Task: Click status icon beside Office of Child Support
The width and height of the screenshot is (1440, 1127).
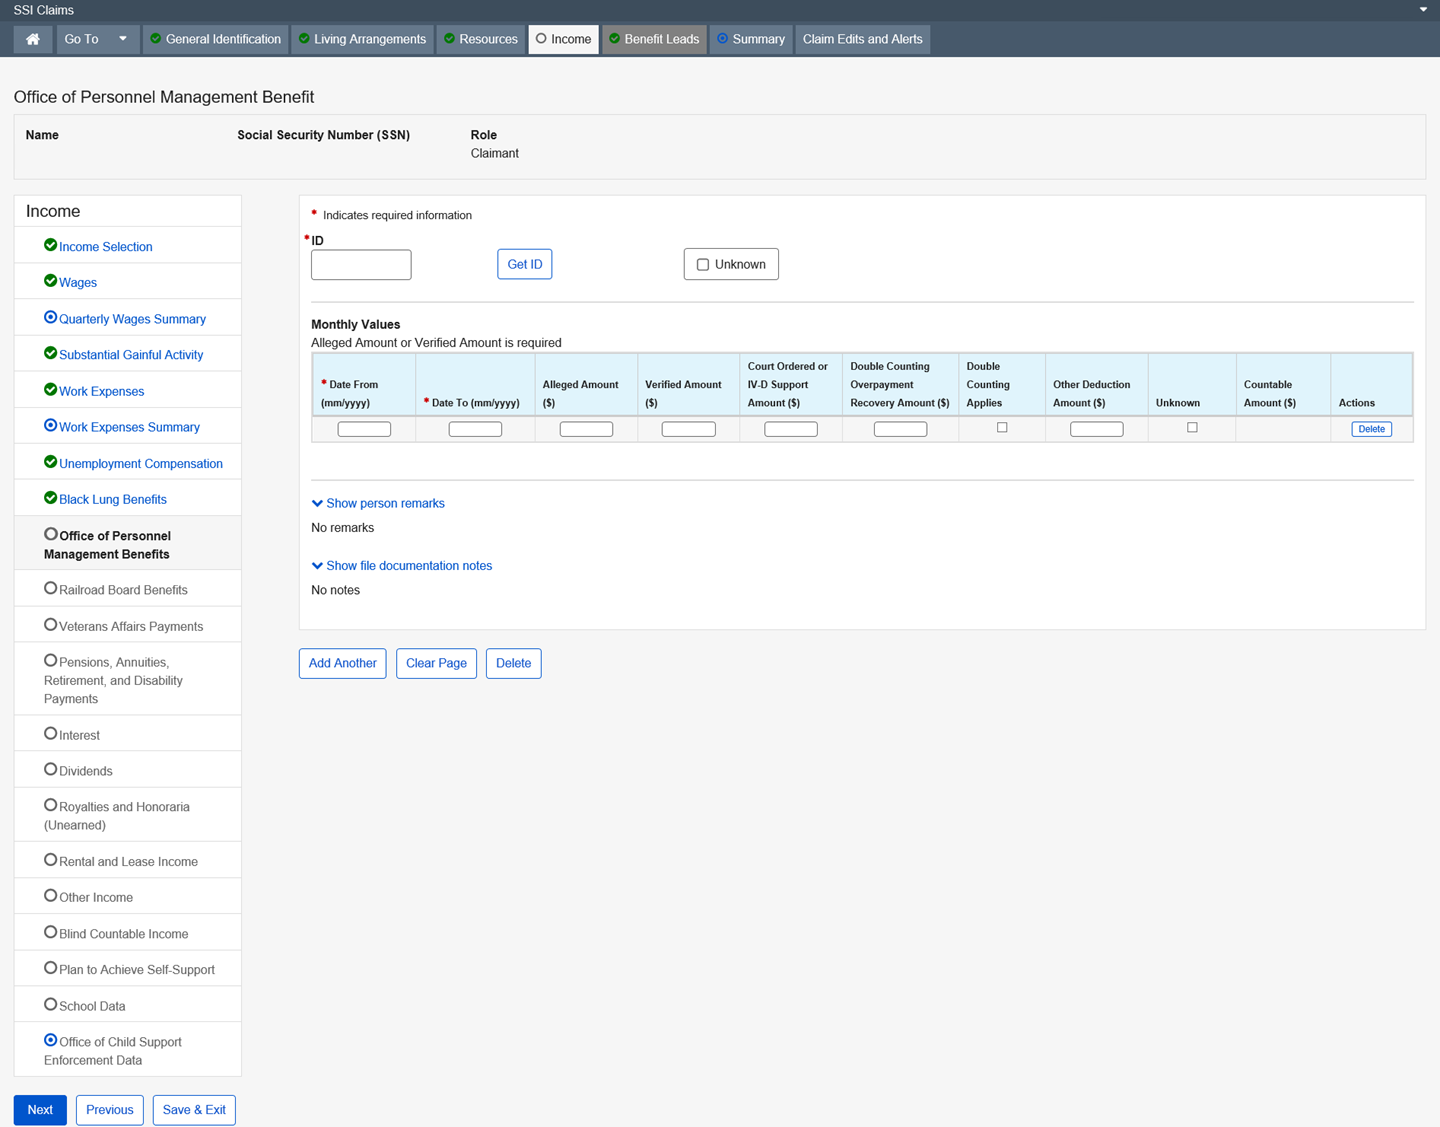Action: [50, 1040]
